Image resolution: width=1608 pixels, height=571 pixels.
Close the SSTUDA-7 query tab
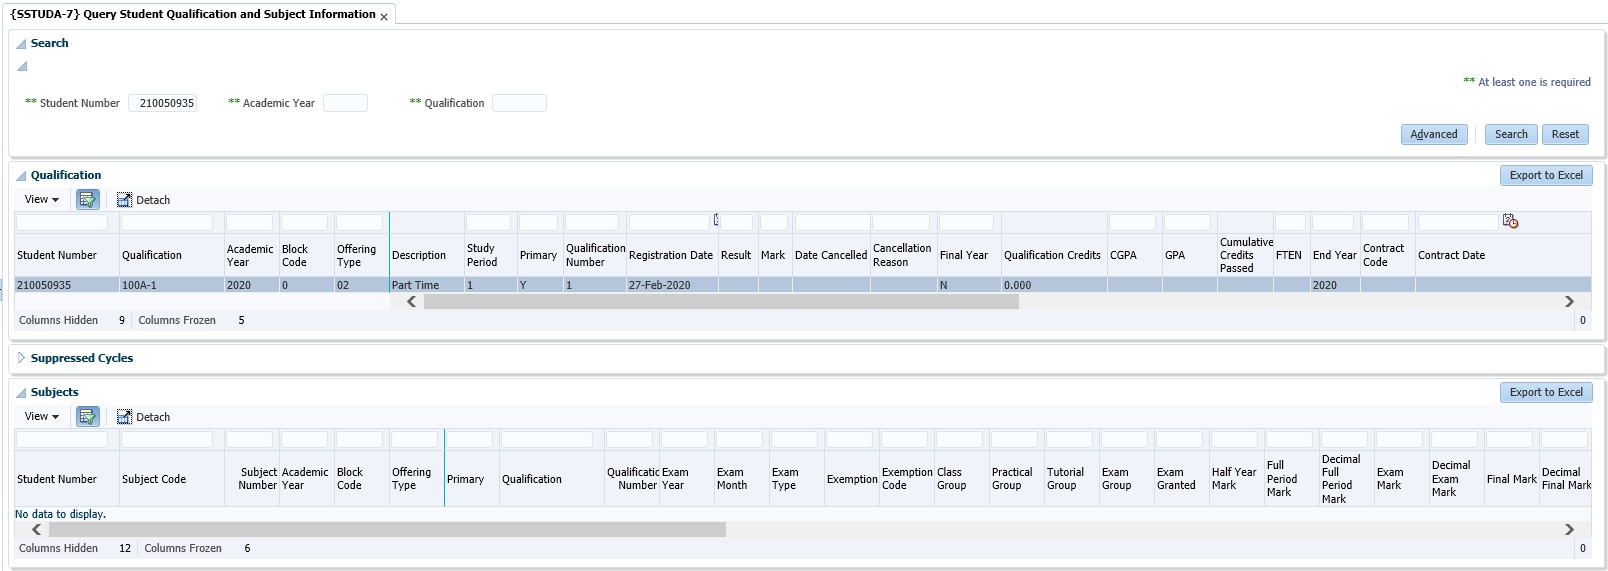[x=384, y=17]
